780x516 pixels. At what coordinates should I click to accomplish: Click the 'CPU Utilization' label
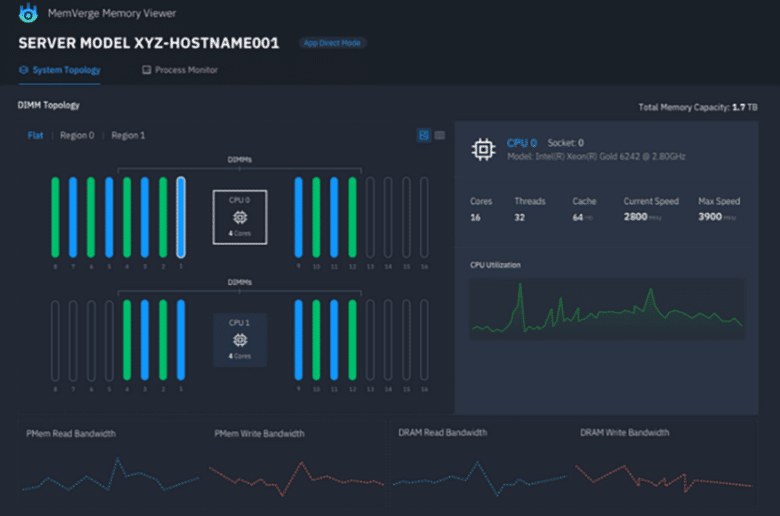click(x=495, y=265)
